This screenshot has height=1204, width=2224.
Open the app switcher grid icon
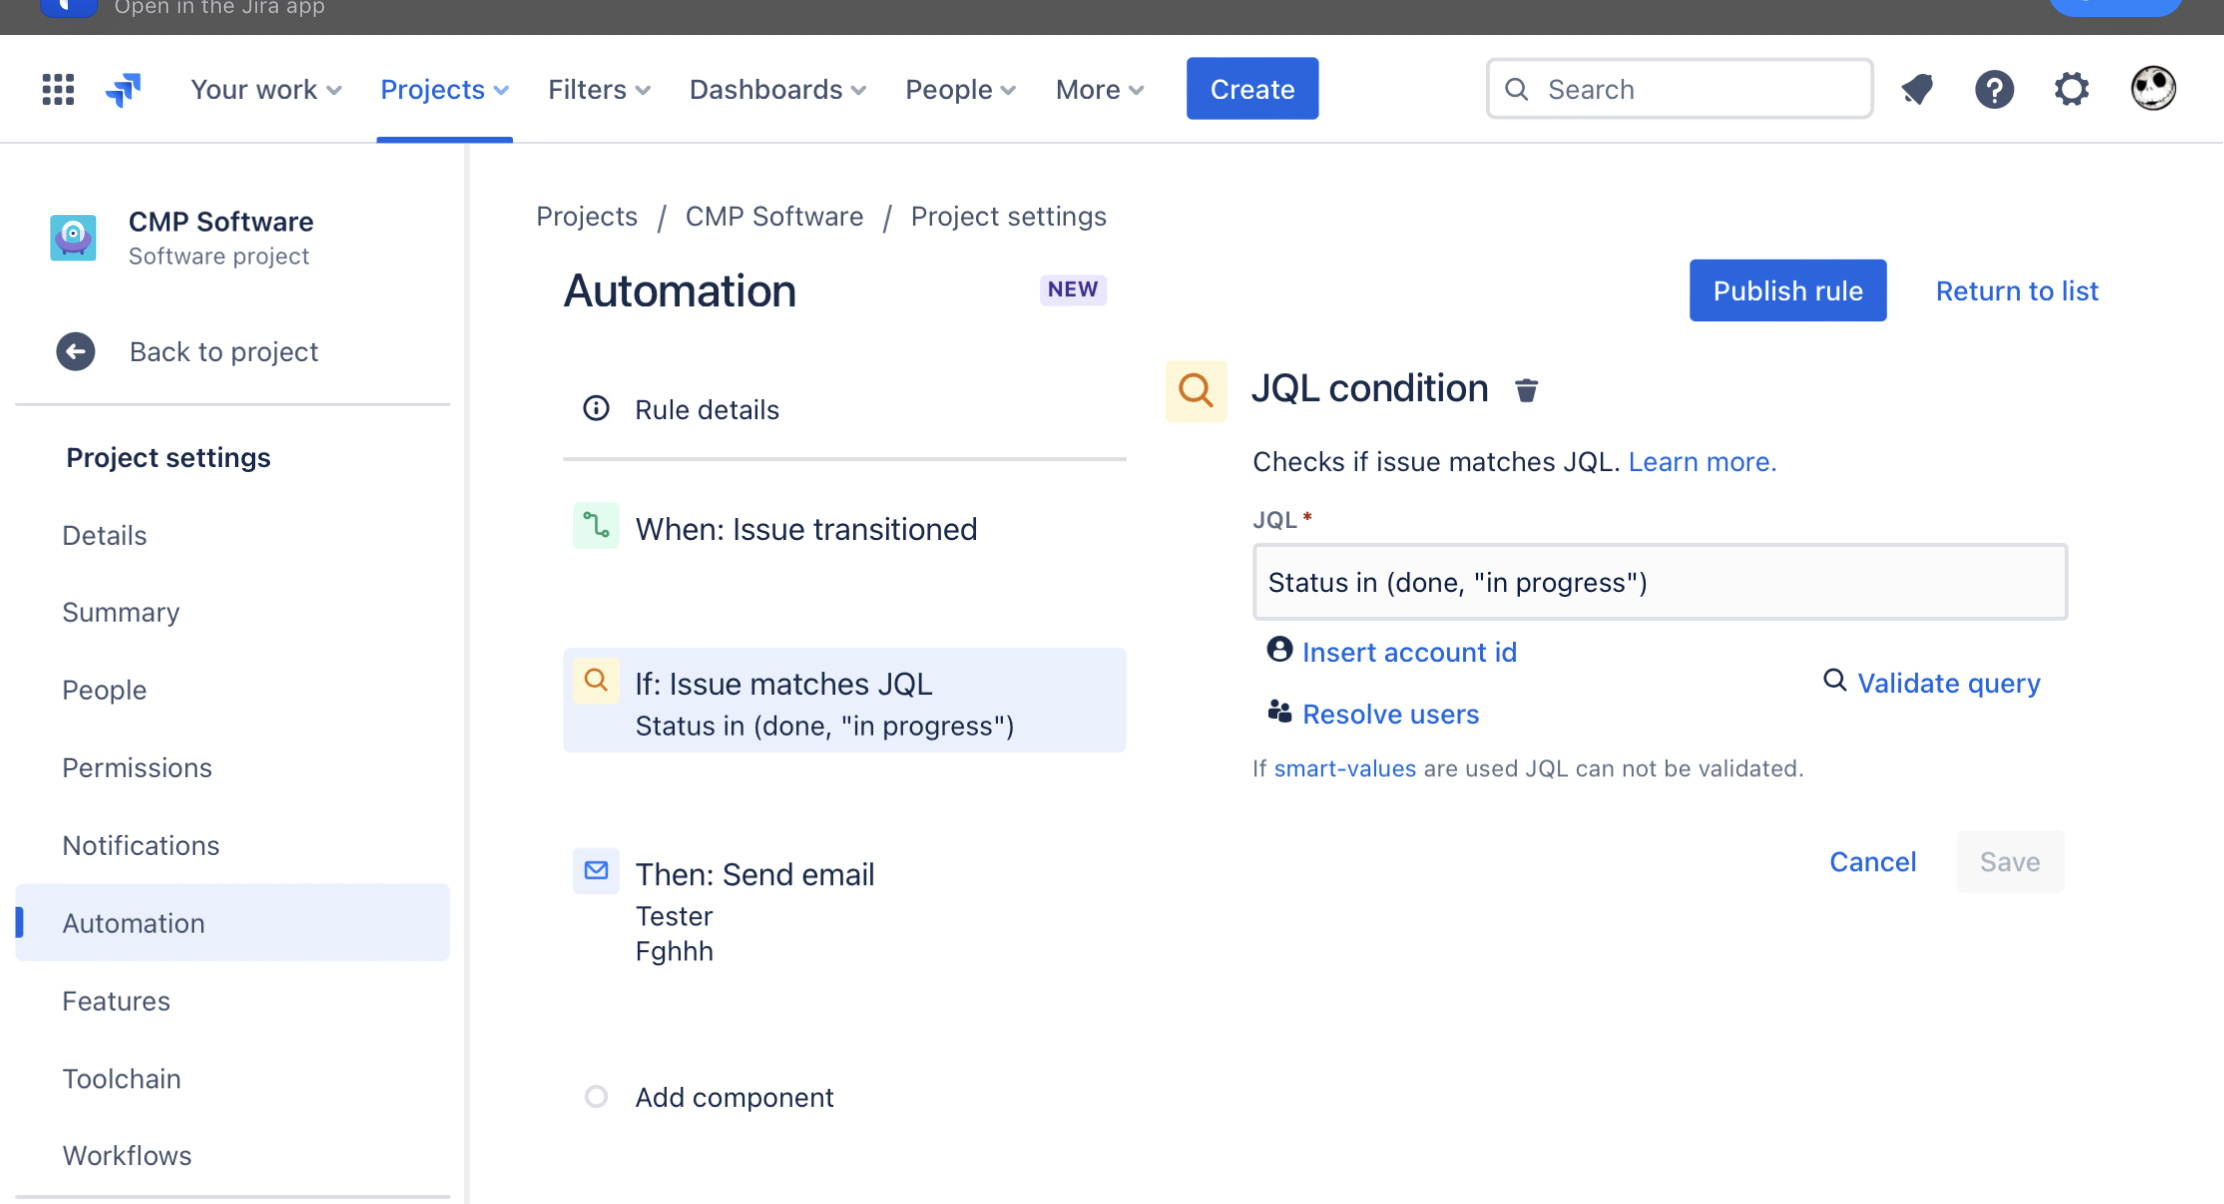coord(58,89)
